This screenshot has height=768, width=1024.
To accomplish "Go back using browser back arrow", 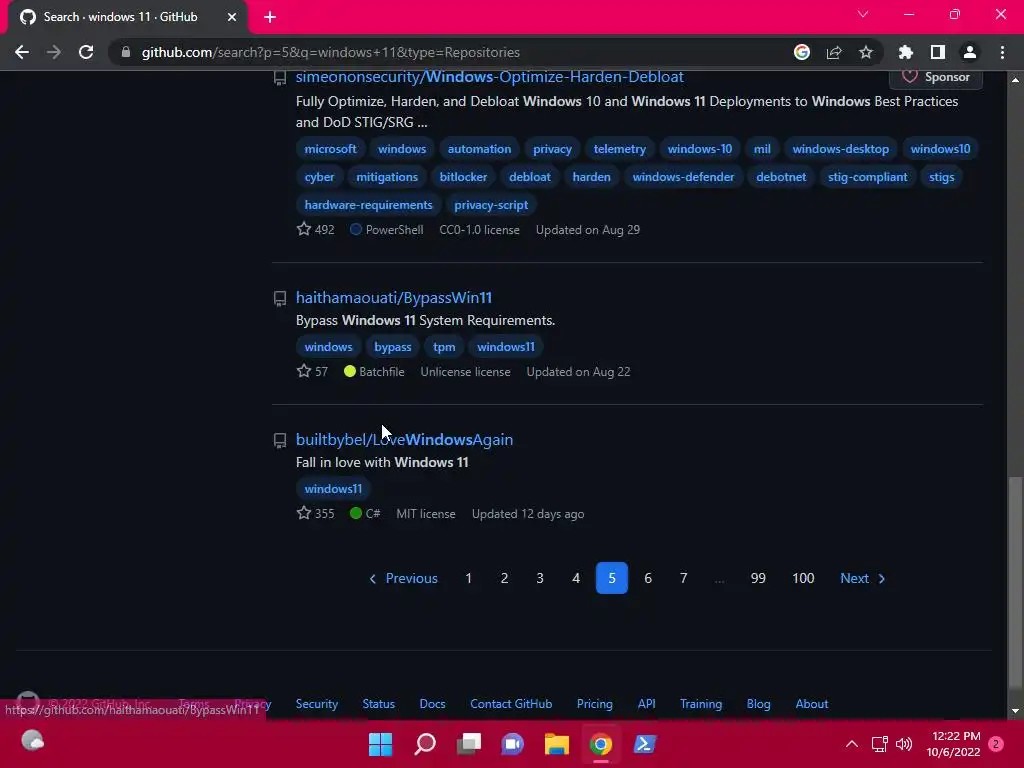I will coord(22,52).
